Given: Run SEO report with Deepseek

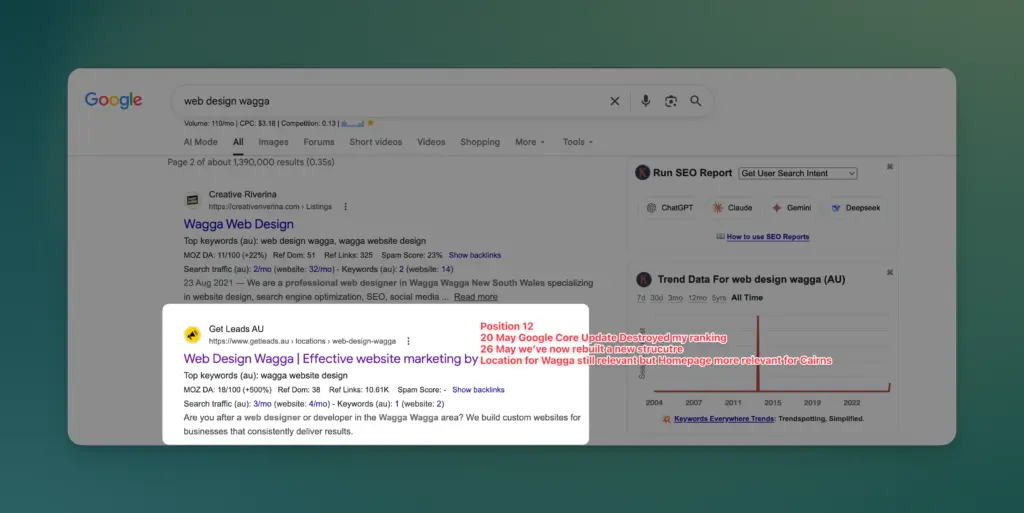Looking at the screenshot, I should pyautogui.click(x=856, y=208).
